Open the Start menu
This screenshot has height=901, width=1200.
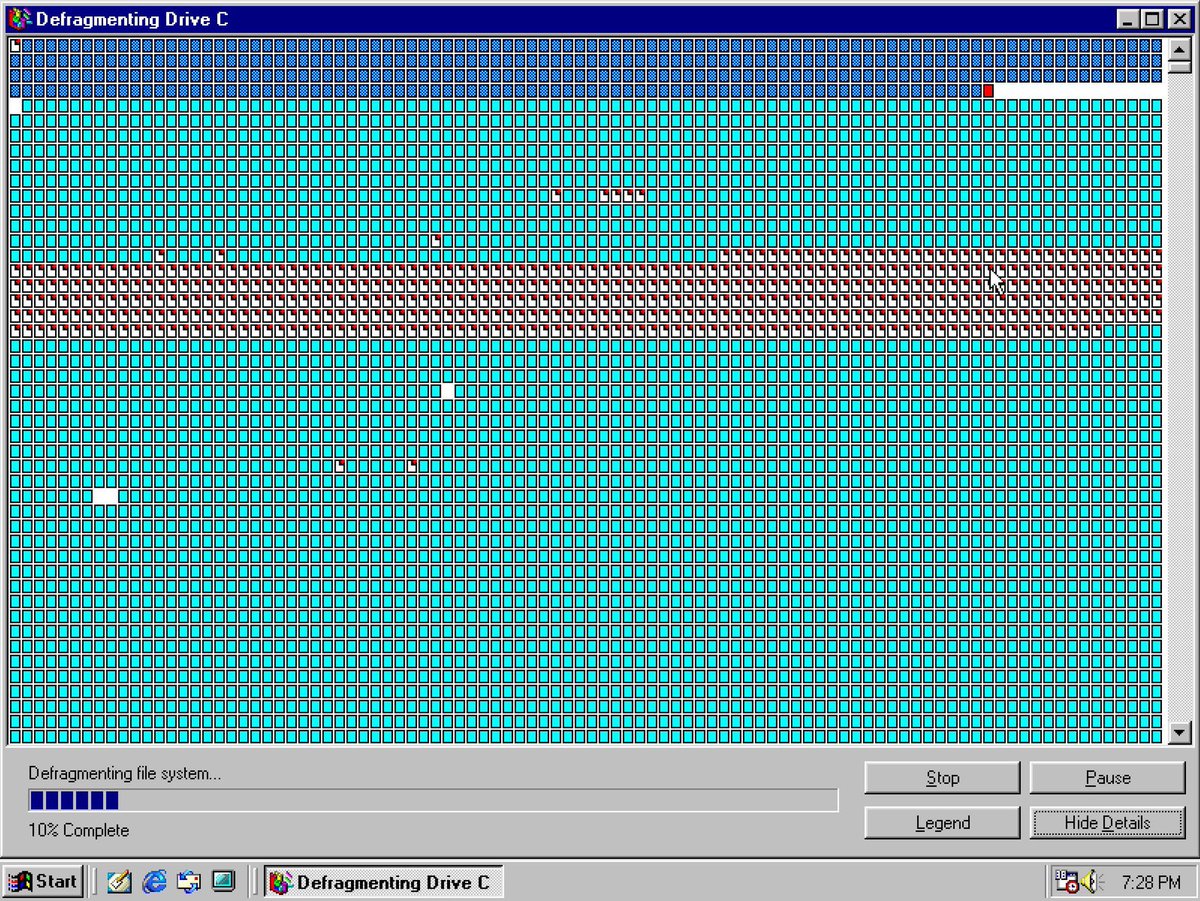coord(43,881)
